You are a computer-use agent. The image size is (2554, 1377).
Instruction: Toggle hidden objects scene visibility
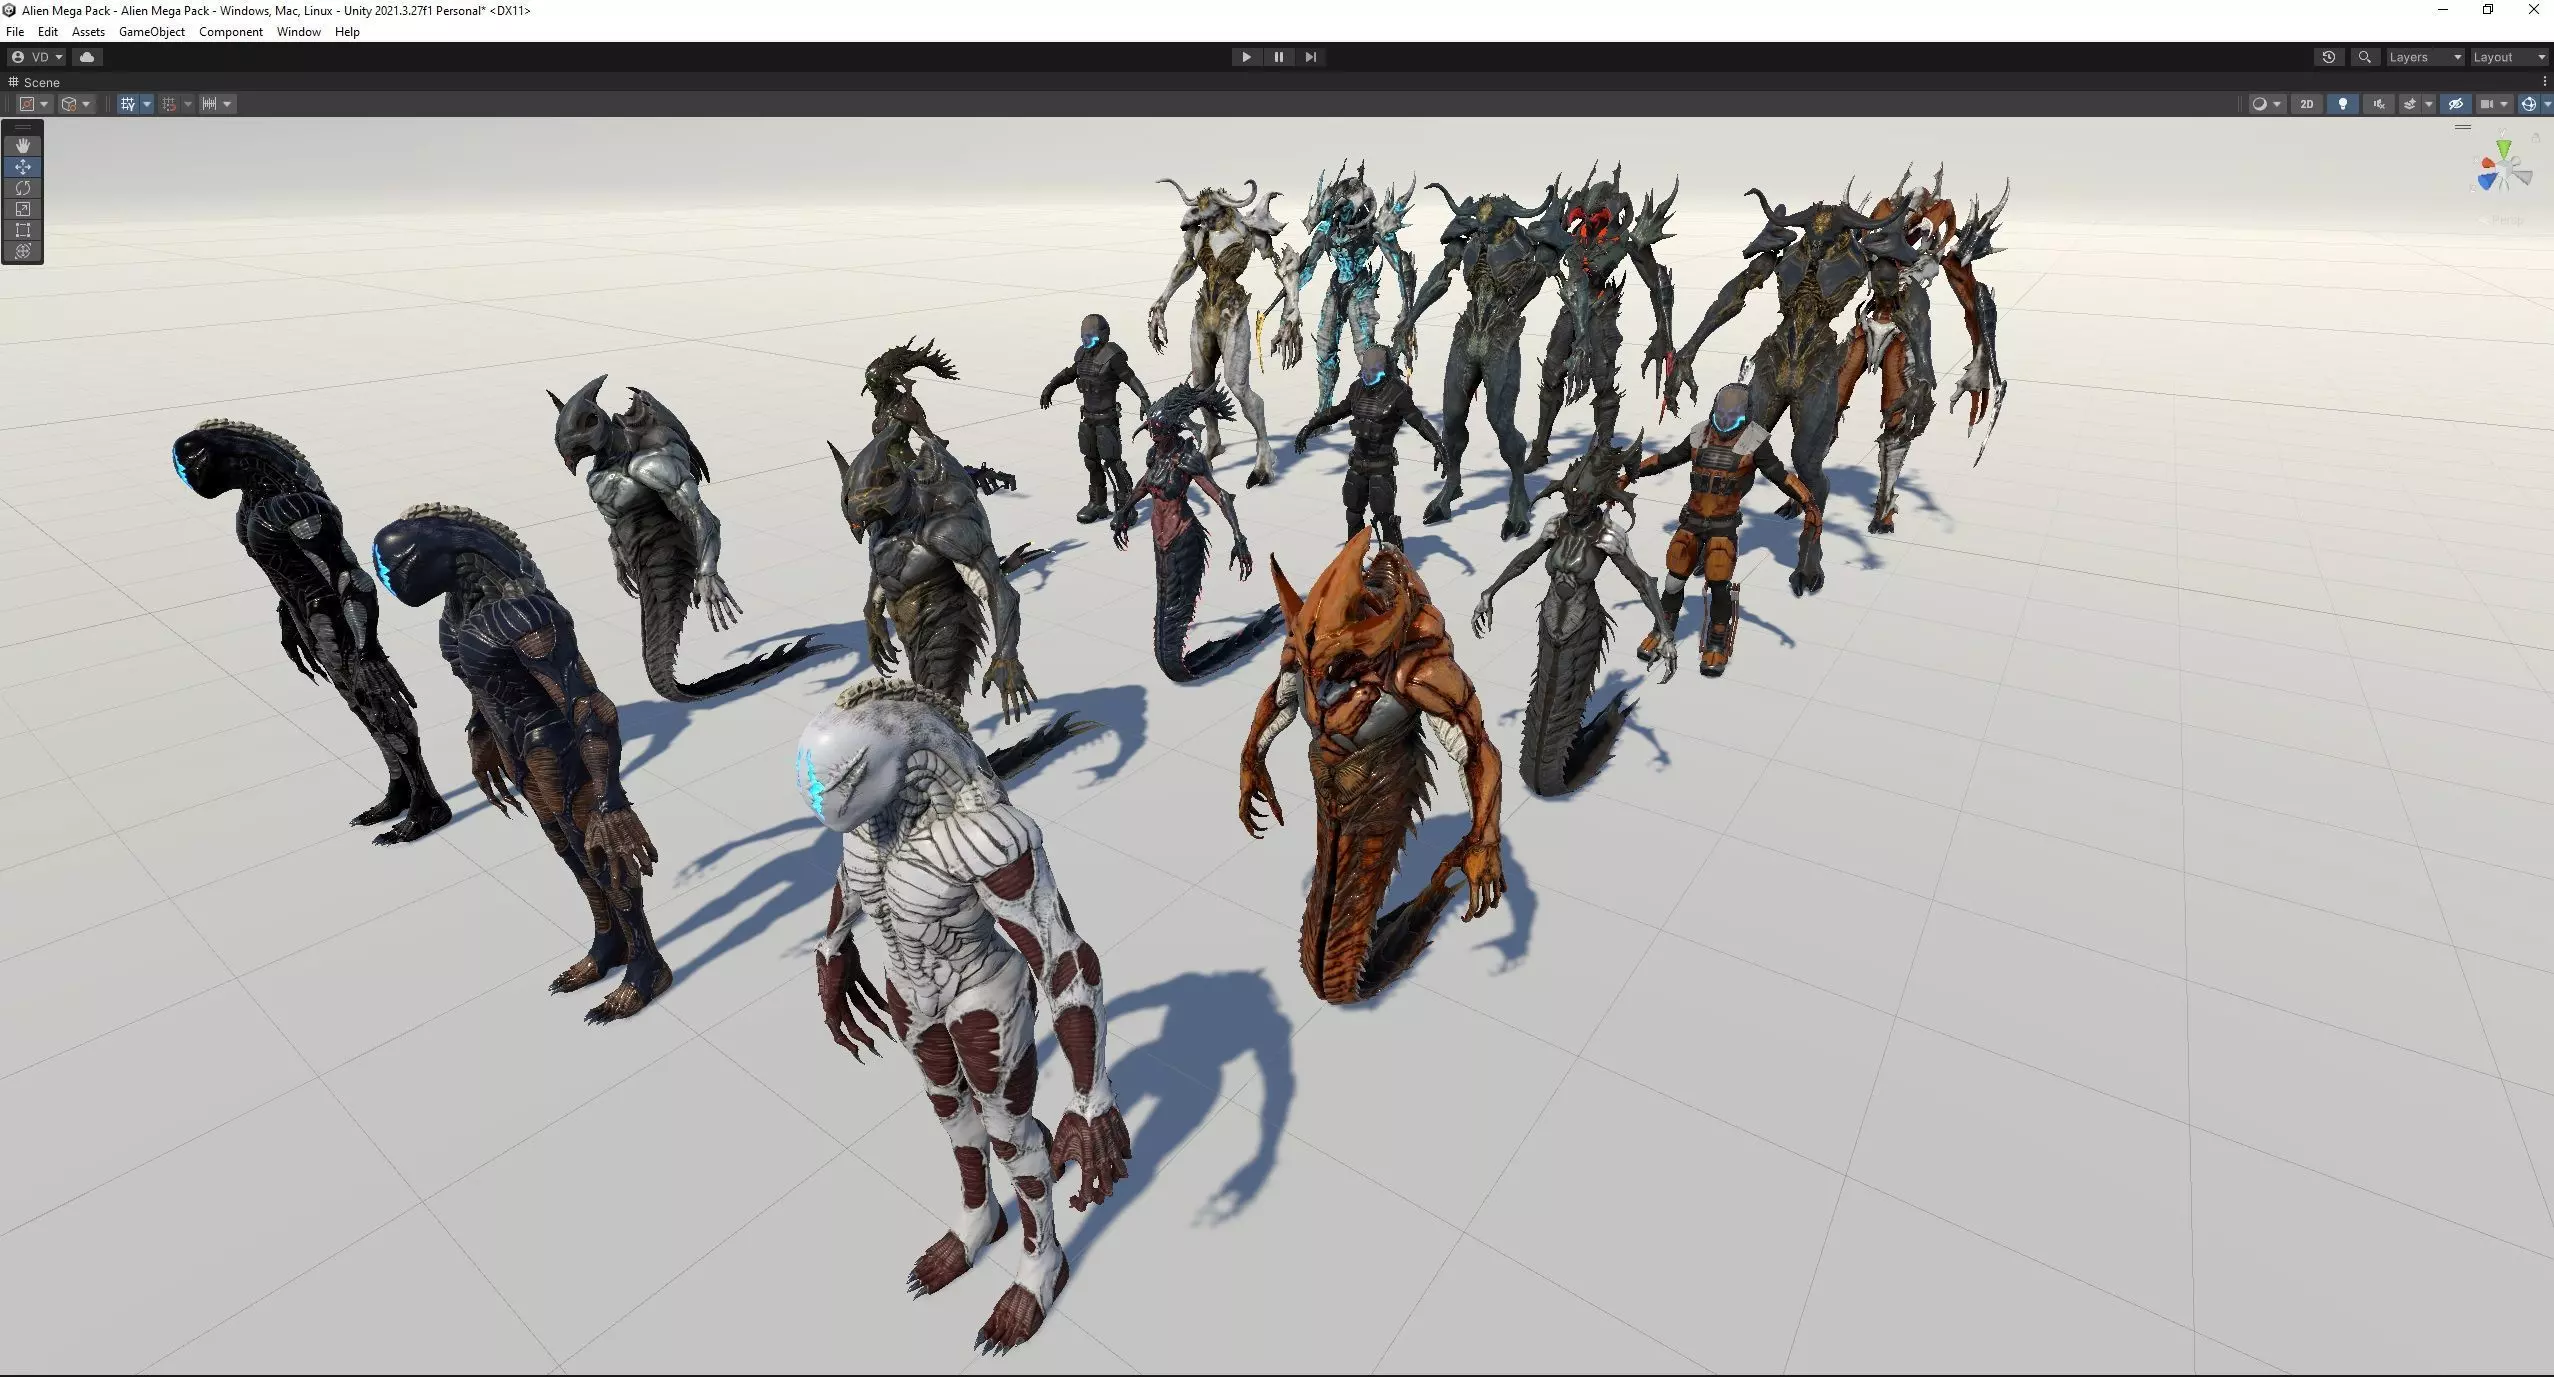[2456, 104]
